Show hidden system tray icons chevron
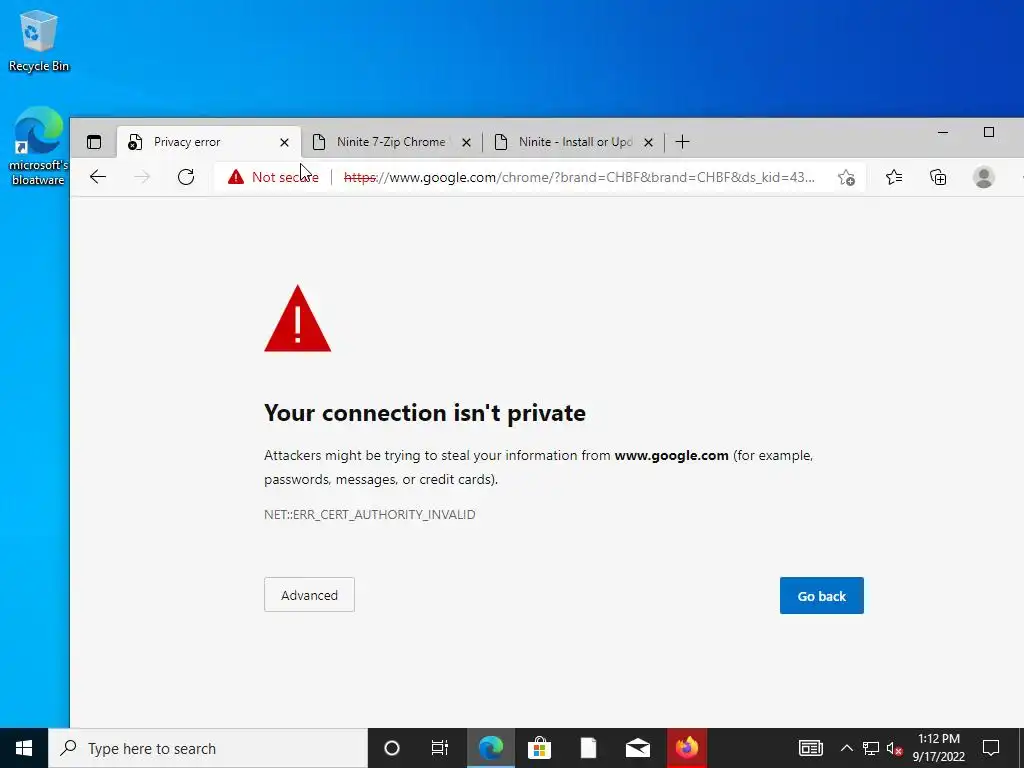The height and width of the screenshot is (768, 1024). coord(846,748)
